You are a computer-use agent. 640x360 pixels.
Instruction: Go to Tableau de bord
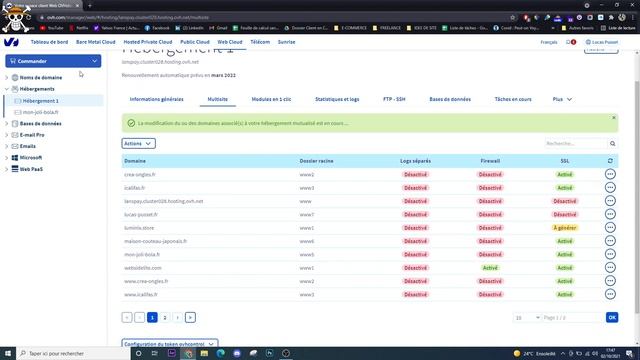click(x=49, y=42)
